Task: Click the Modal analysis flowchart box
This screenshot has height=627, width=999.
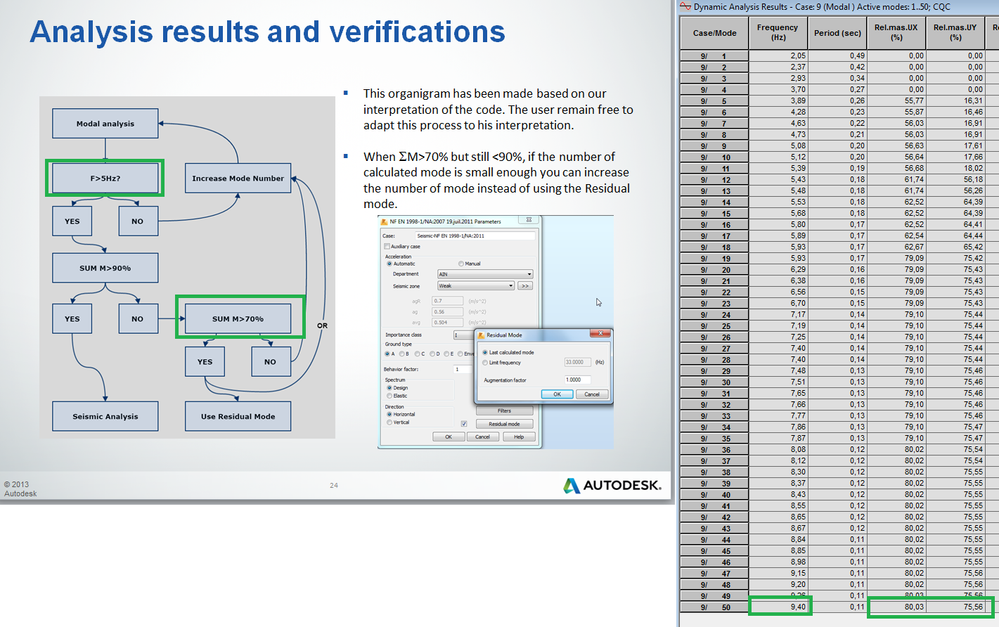Action: [105, 124]
